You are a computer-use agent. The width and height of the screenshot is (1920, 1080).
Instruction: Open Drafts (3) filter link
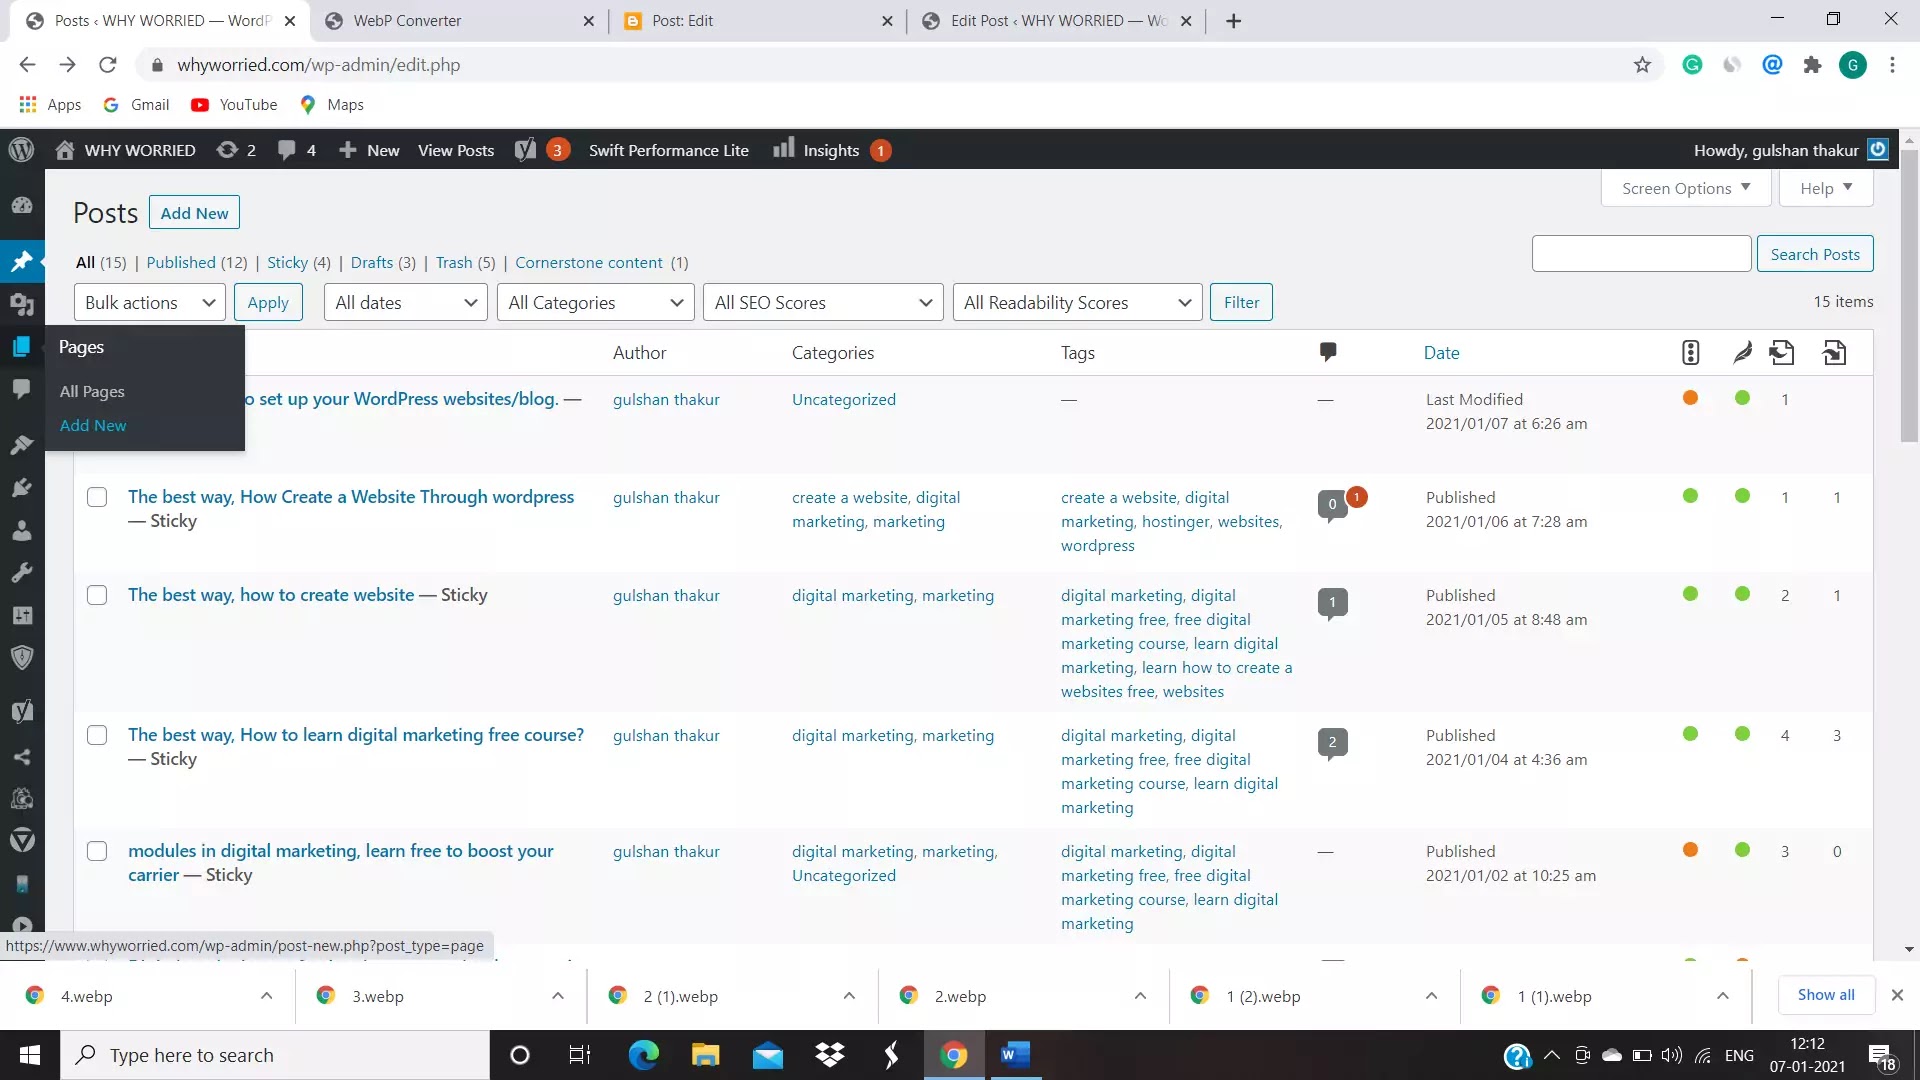pos(383,262)
